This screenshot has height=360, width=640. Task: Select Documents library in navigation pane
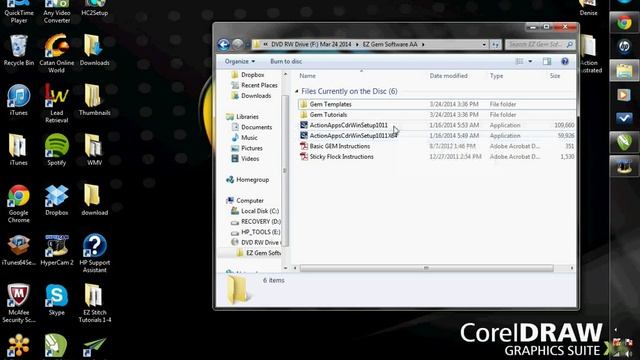coord(256,127)
